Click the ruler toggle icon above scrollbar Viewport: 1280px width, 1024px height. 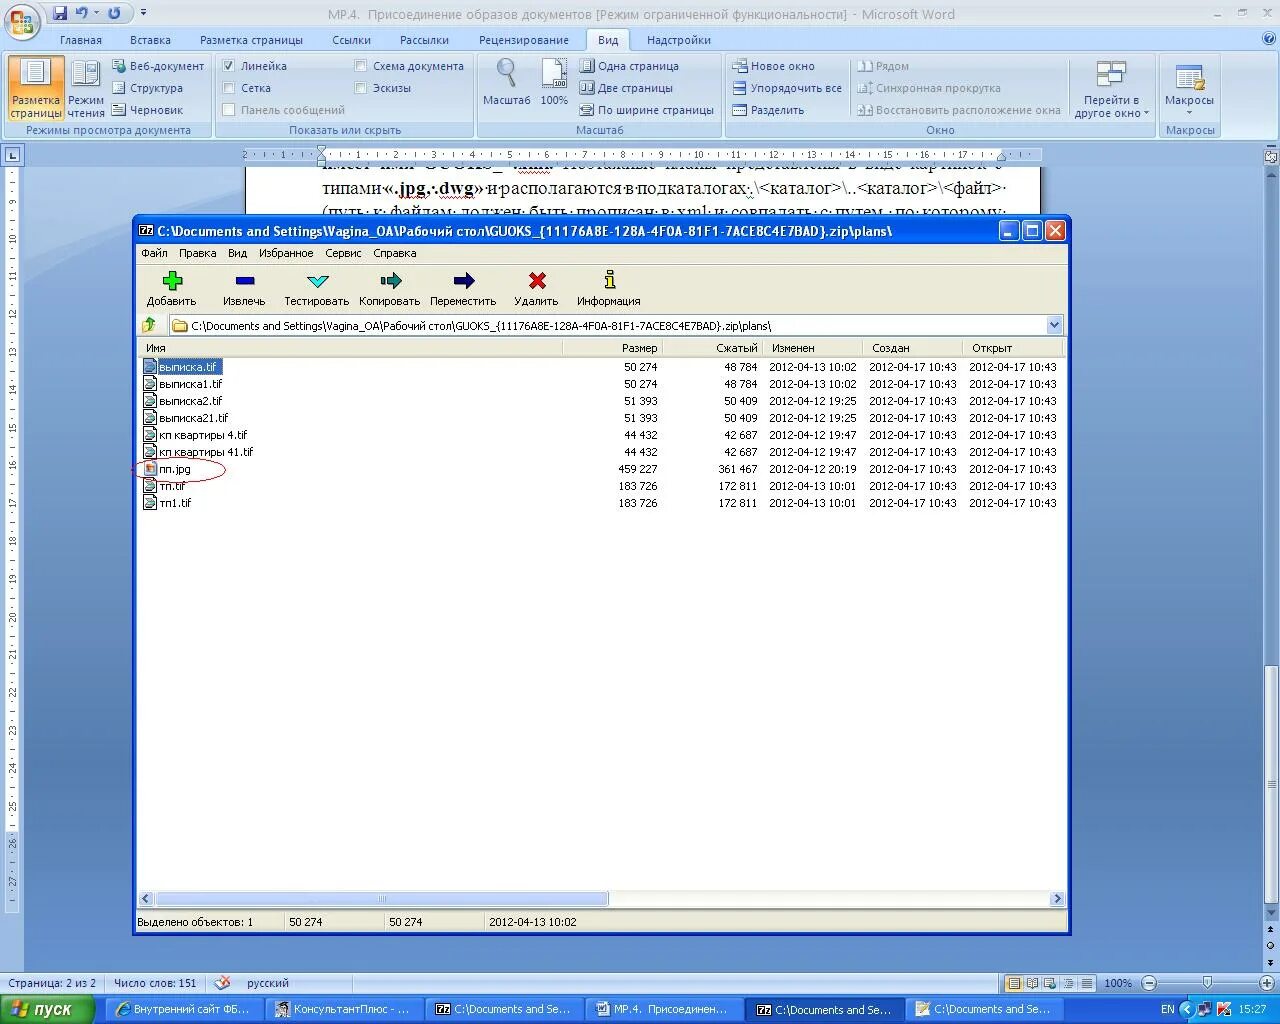(1271, 157)
